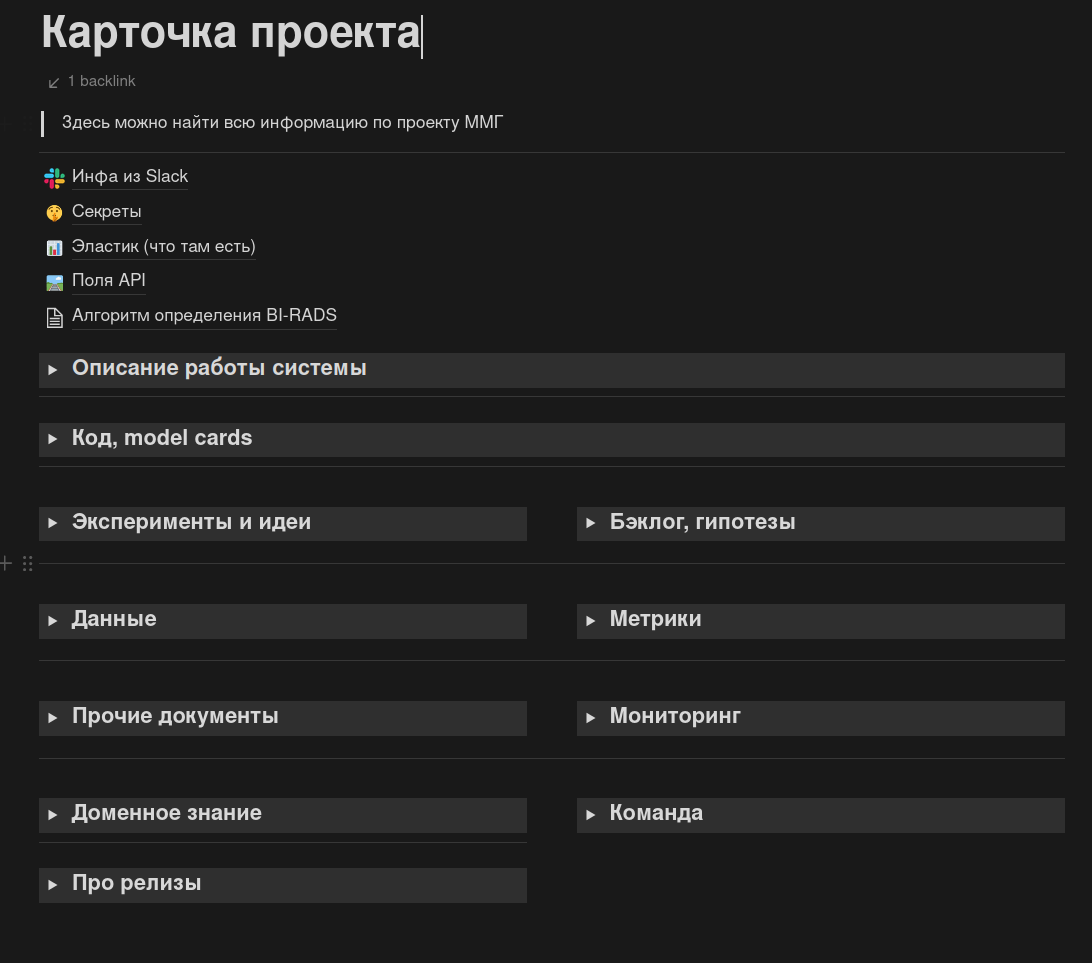Open Алгоритм определения BI-RADS page
Screen dimensions: 1092x963
(204, 316)
